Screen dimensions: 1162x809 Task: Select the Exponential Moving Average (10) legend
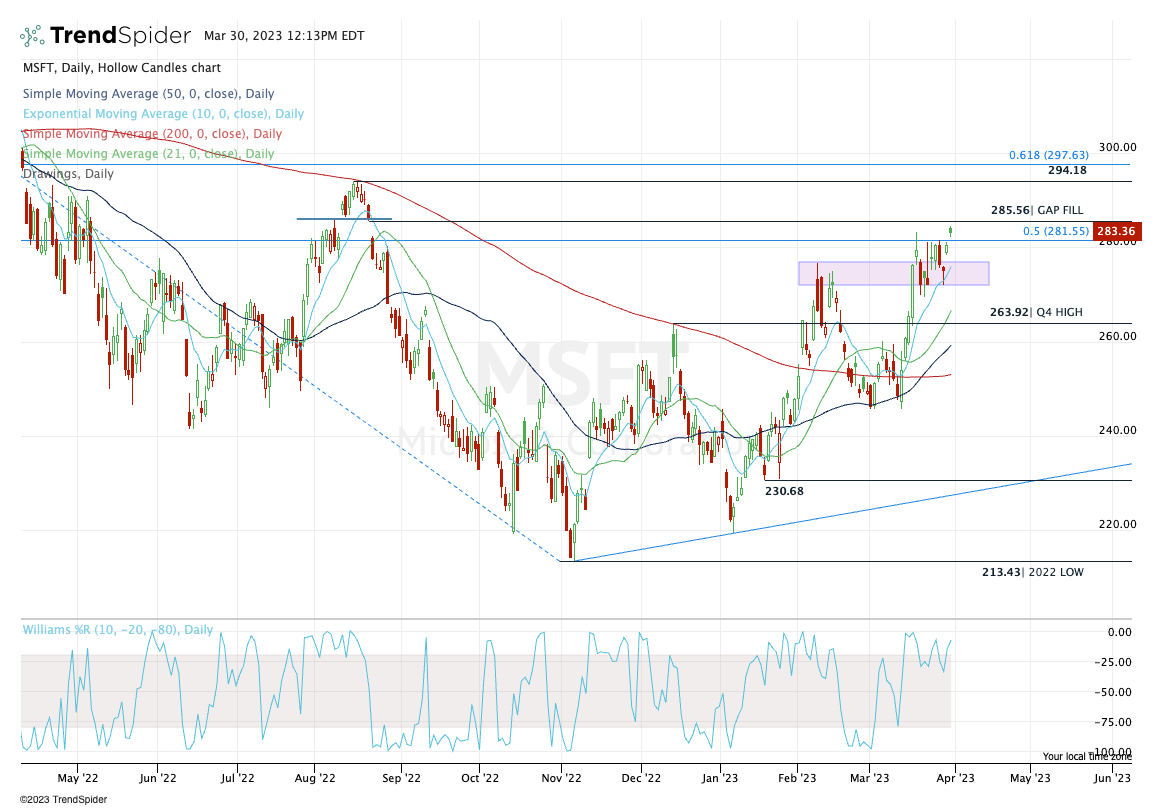(x=163, y=113)
